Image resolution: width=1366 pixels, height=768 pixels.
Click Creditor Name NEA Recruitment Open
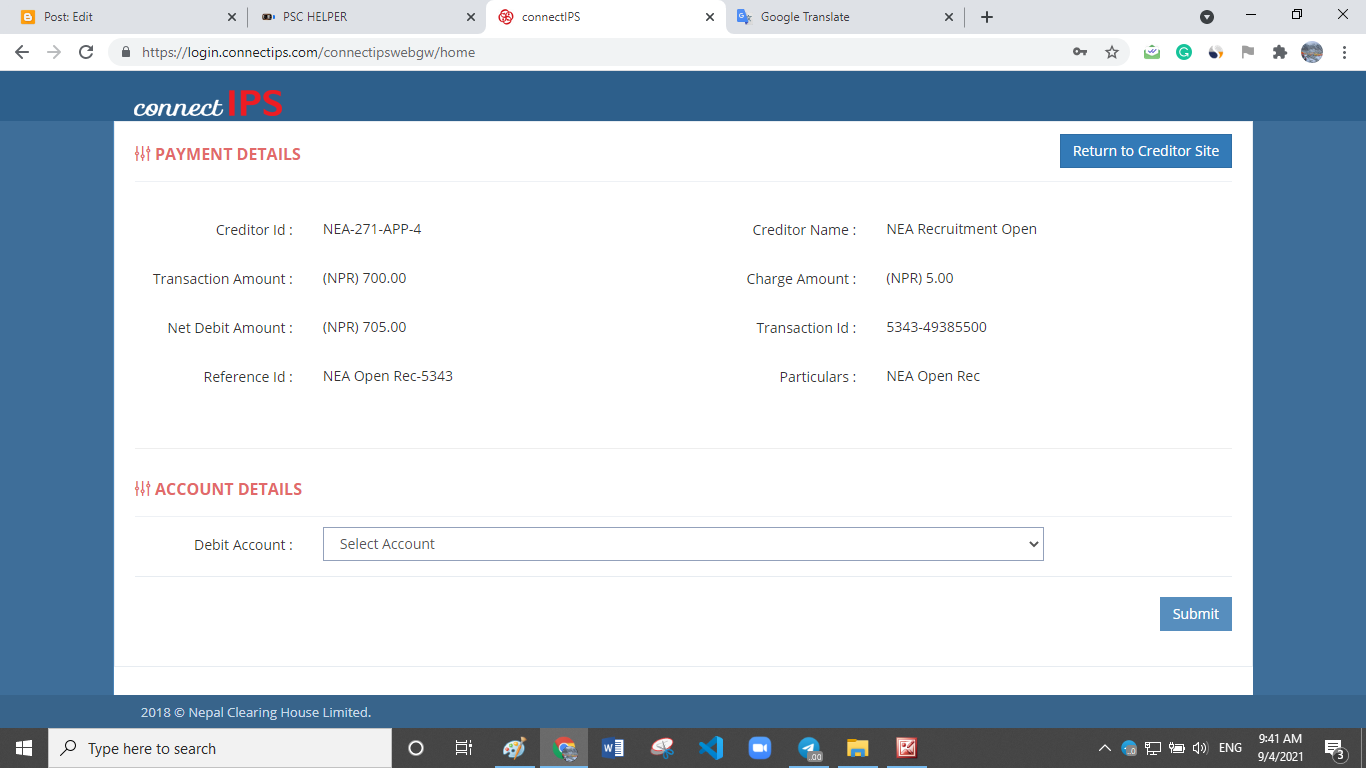pos(962,229)
